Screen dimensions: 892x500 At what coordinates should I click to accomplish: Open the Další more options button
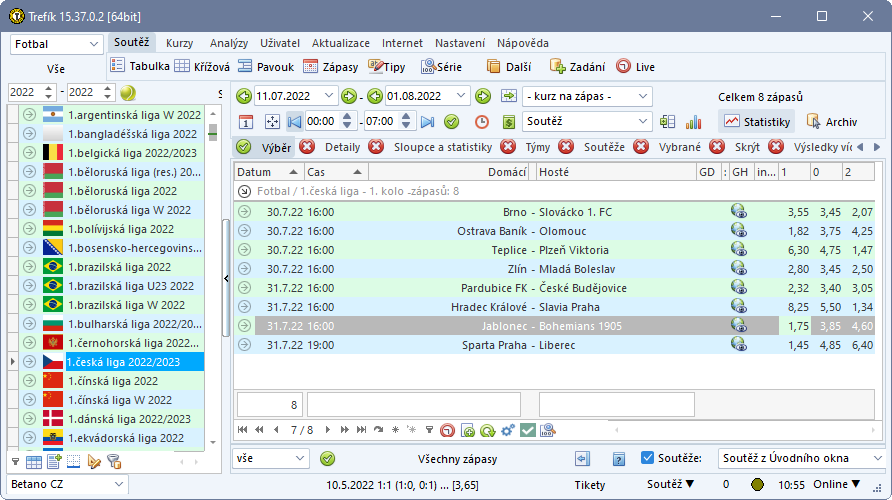click(509, 67)
